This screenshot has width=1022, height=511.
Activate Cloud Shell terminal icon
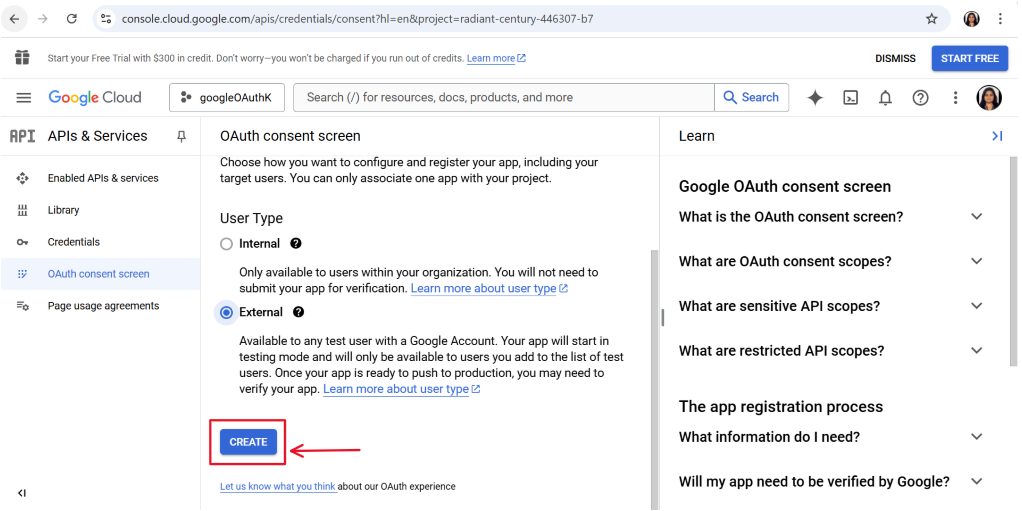click(x=850, y=98)
